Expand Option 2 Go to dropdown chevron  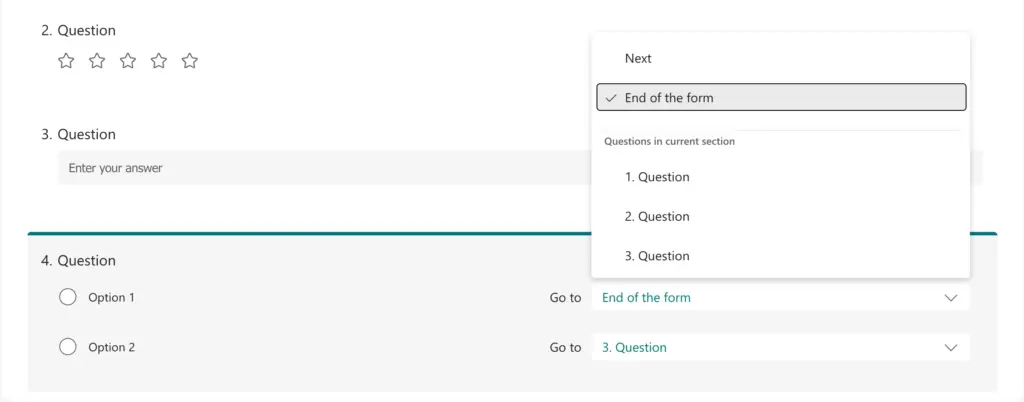[950, 348]
